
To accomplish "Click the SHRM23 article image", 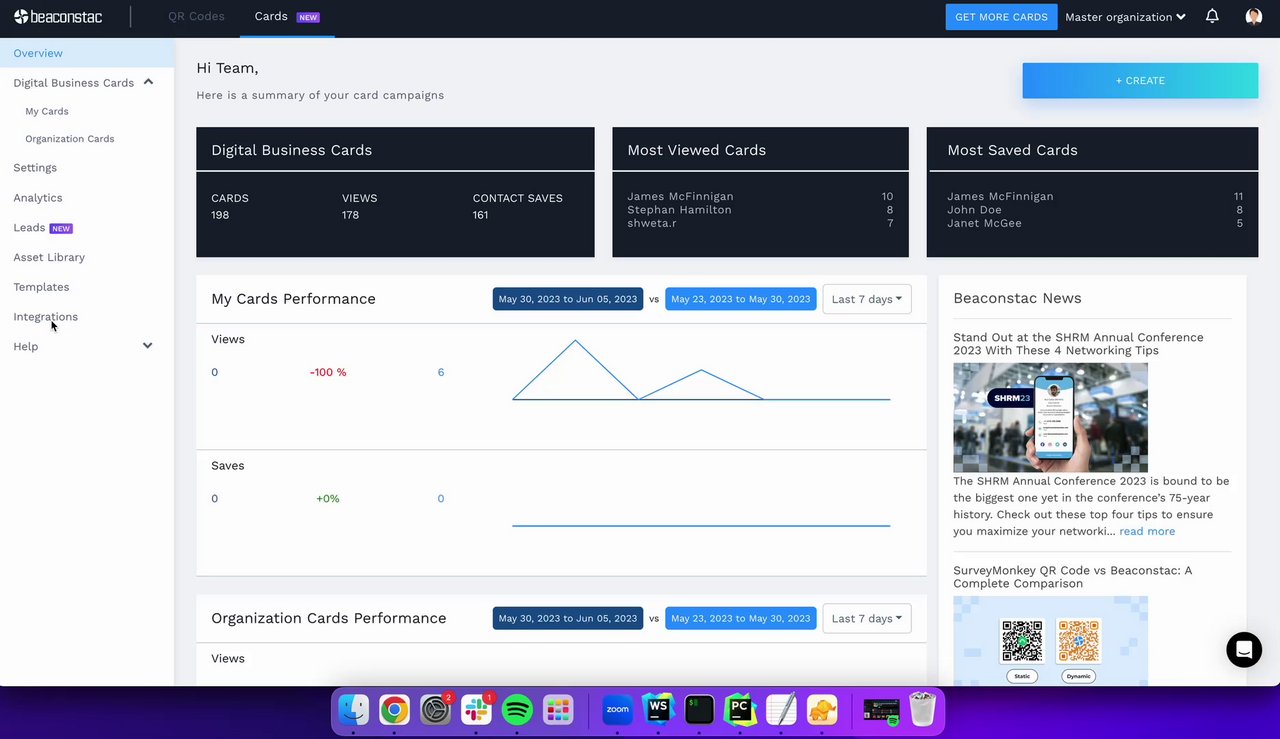I will pyautogui.click(x=1050, y=417).
